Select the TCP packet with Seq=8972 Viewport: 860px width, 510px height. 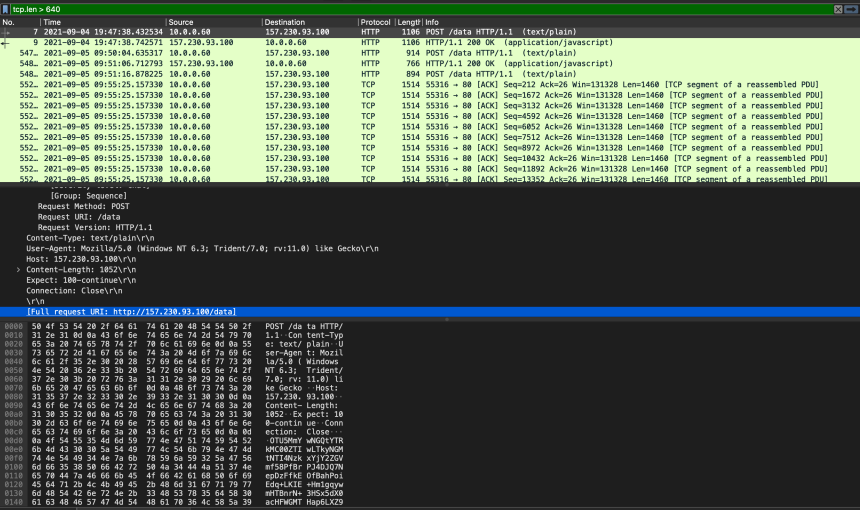click(x=430, y=148)
